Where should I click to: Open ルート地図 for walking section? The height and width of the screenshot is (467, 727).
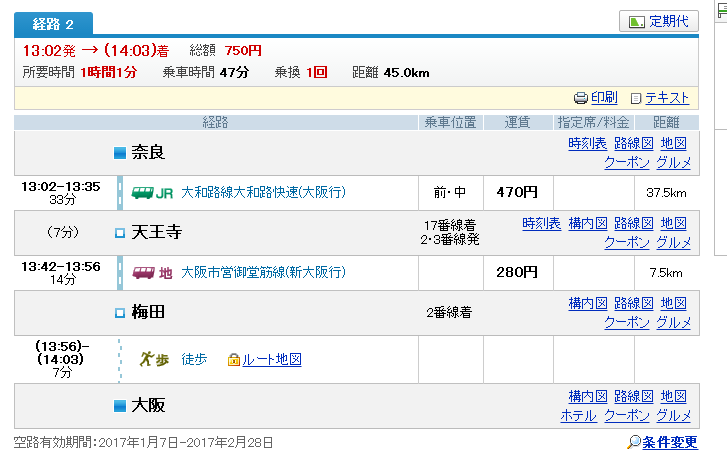(272, 360)
